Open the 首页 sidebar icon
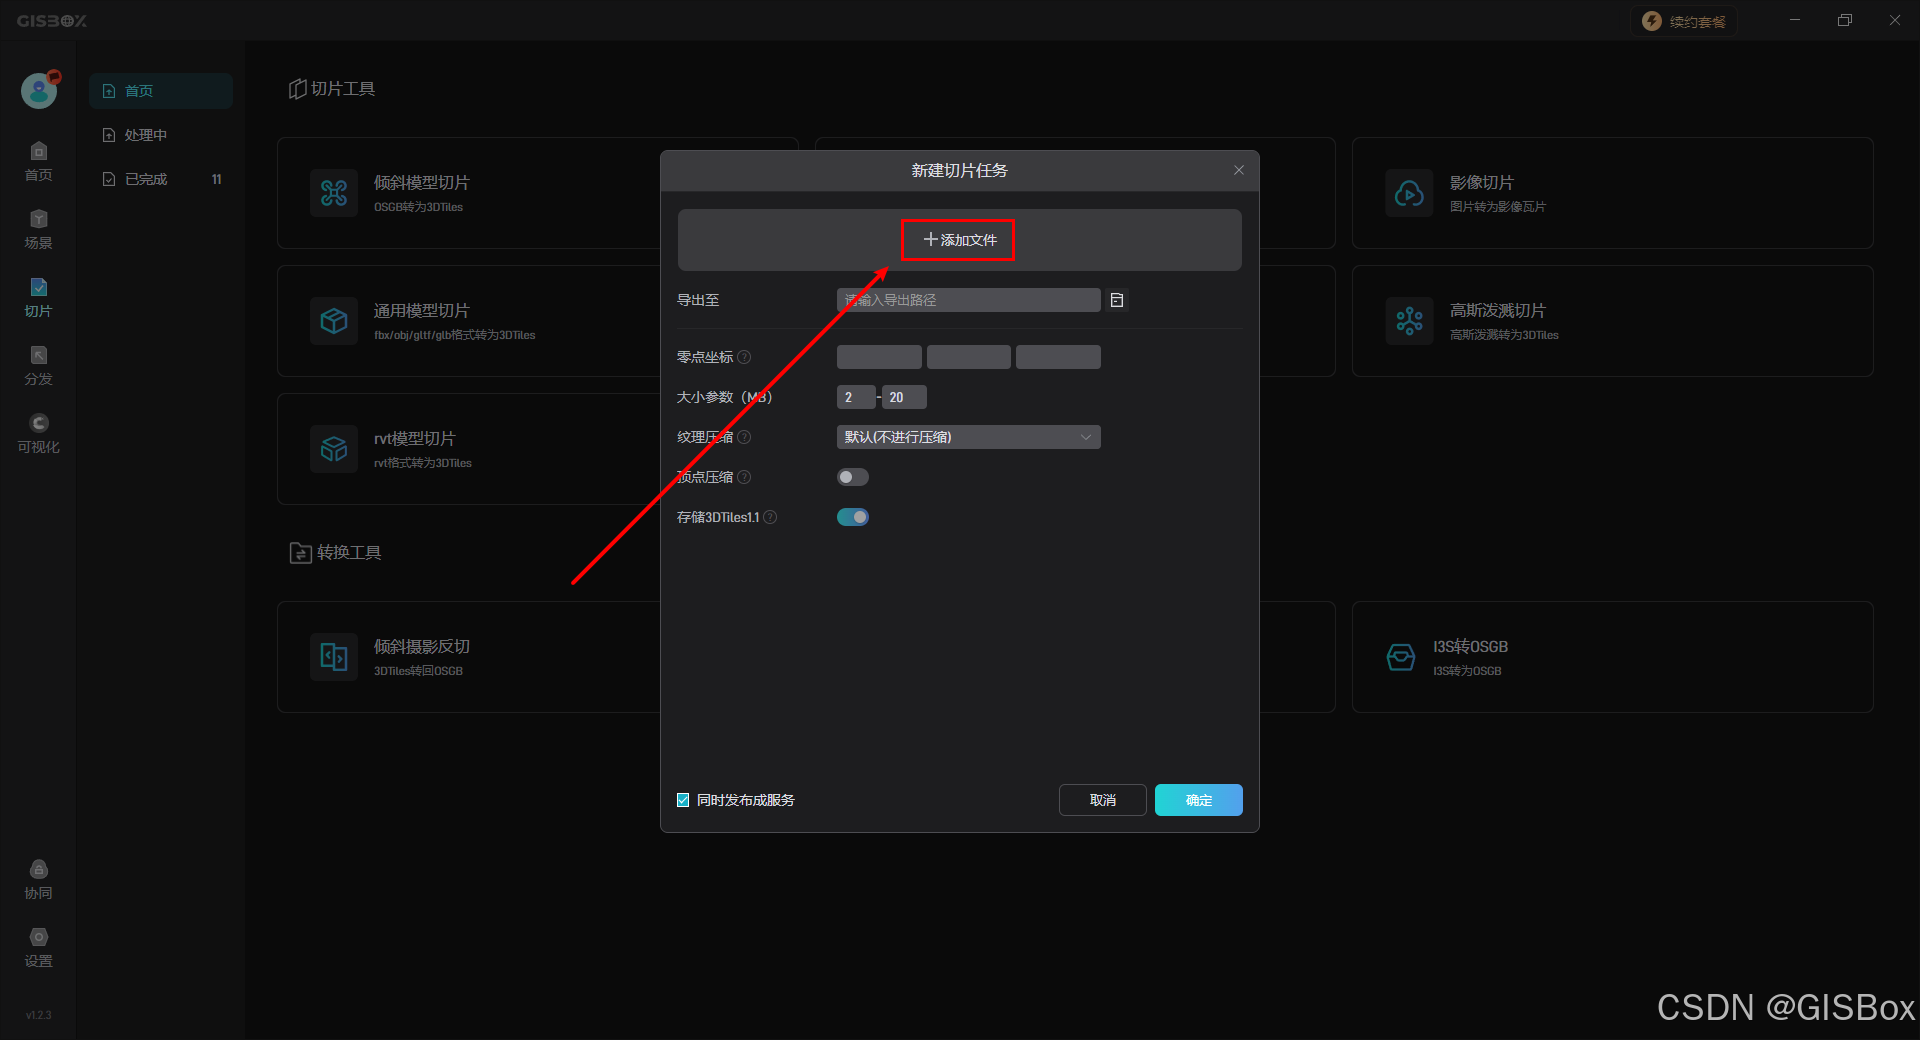1920x1040 pixels. point(39,161)
